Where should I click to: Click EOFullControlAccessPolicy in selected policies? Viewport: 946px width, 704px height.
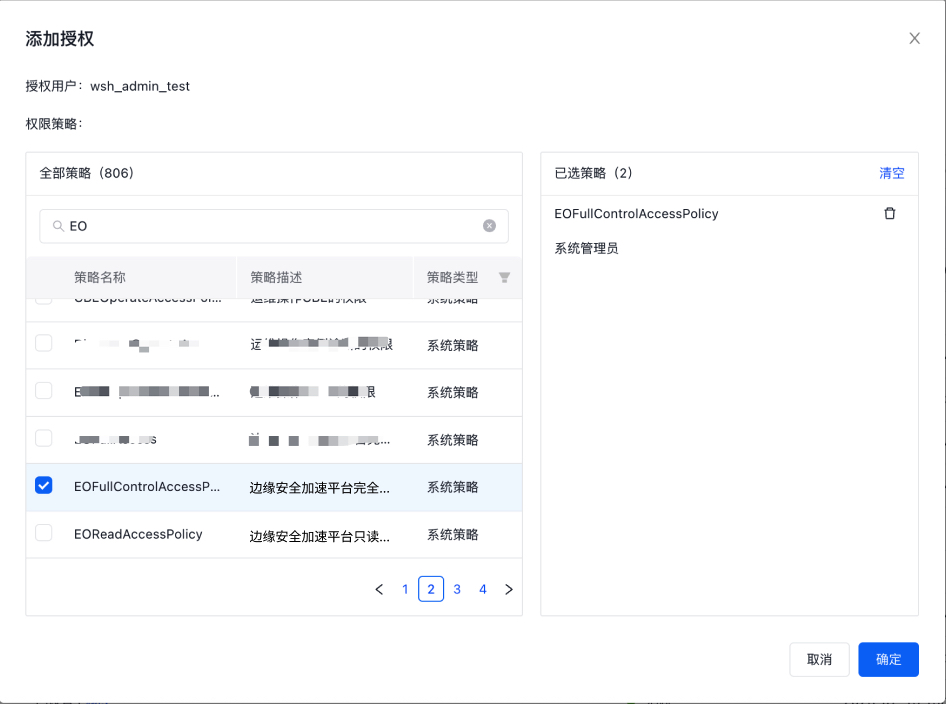tap(636, 214)
